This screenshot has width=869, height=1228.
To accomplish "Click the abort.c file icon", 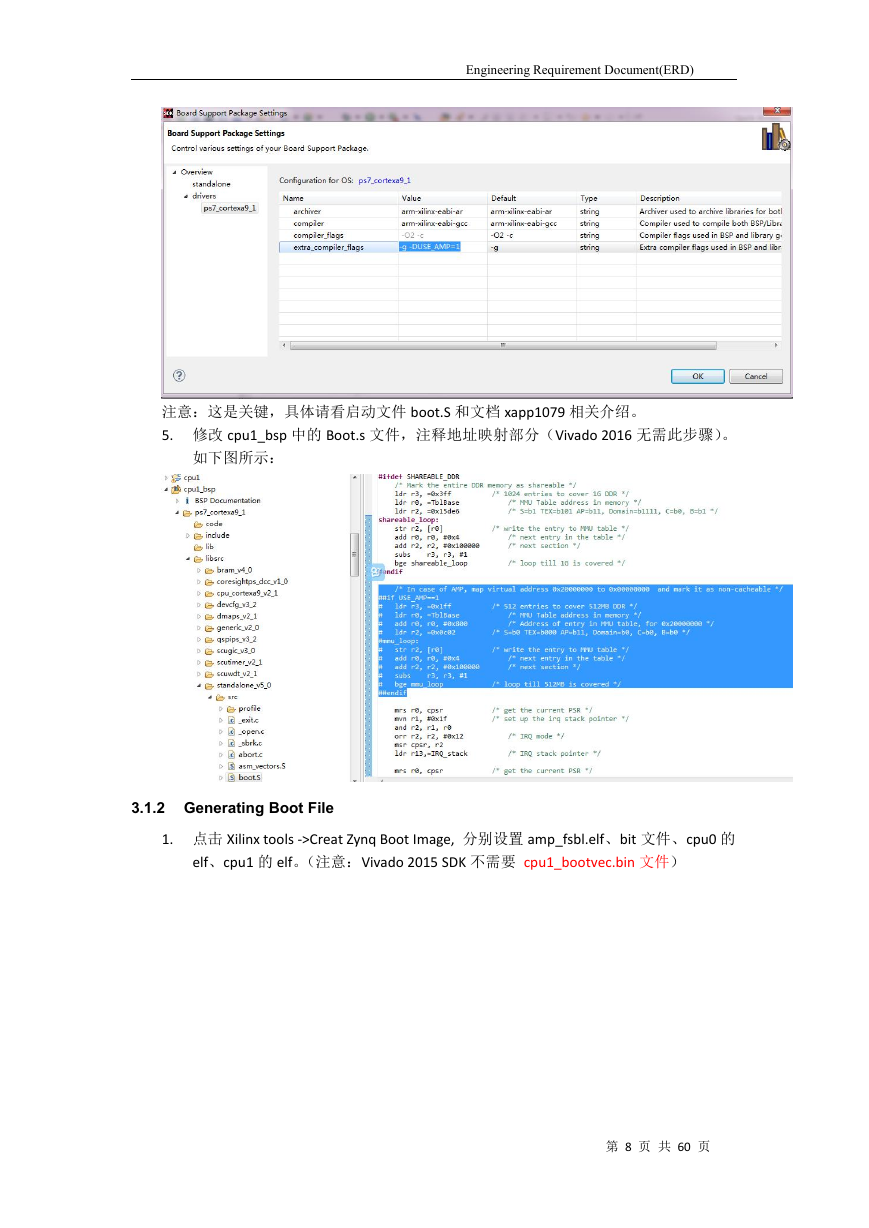I will 231,754.
